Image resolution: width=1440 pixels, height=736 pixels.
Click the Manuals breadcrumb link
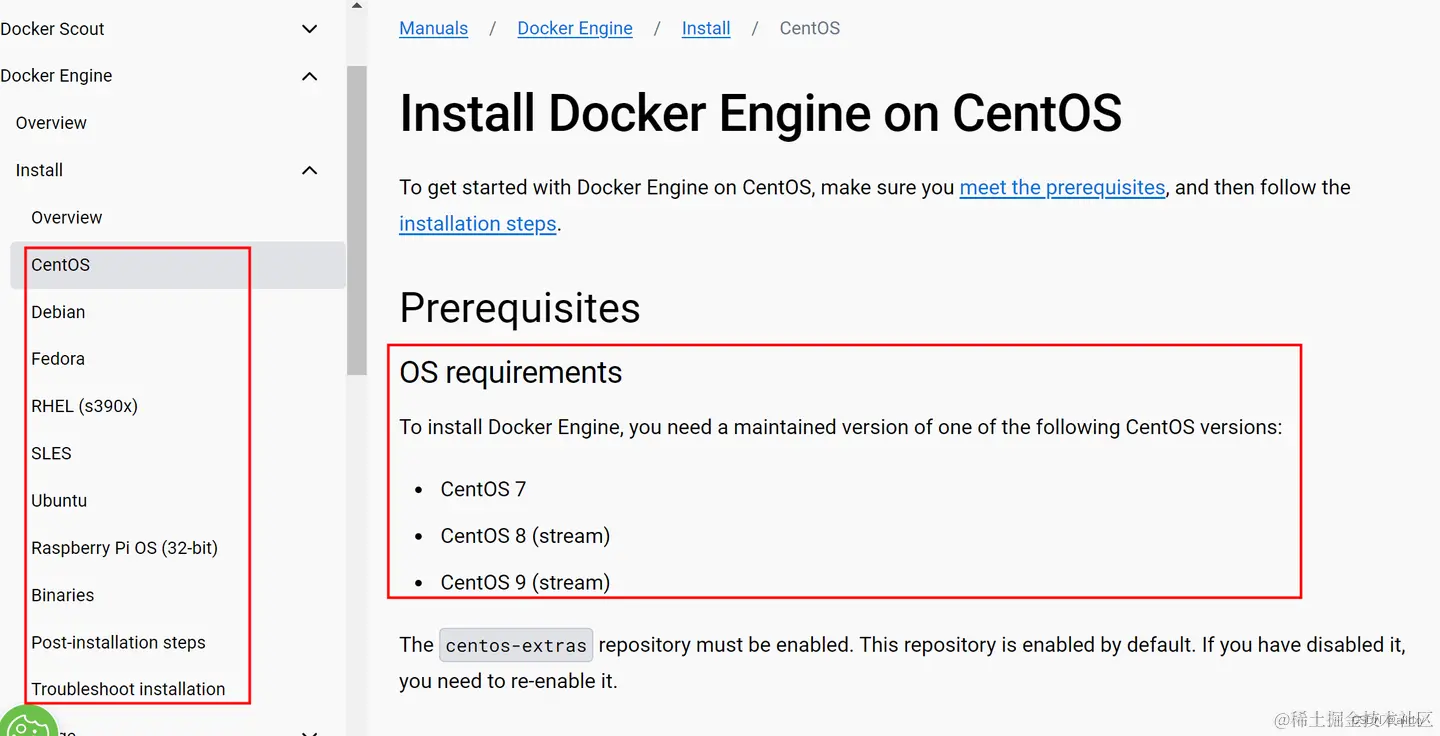click(433, 28)
